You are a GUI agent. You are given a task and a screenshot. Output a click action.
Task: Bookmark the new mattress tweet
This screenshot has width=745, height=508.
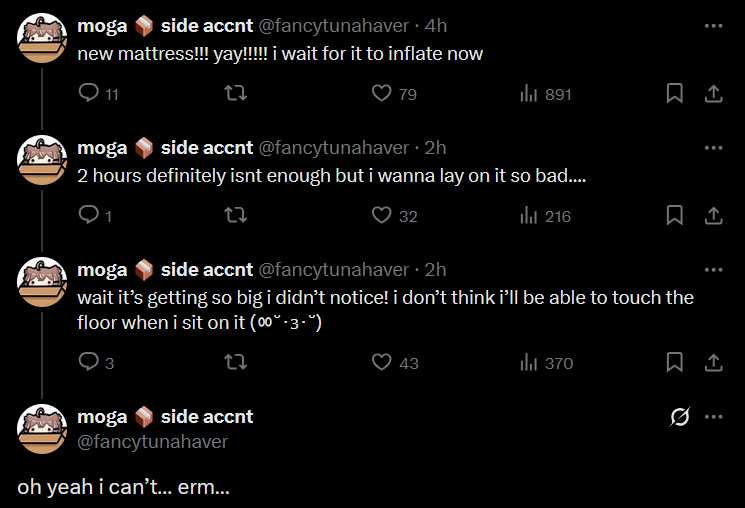[675, 93]
